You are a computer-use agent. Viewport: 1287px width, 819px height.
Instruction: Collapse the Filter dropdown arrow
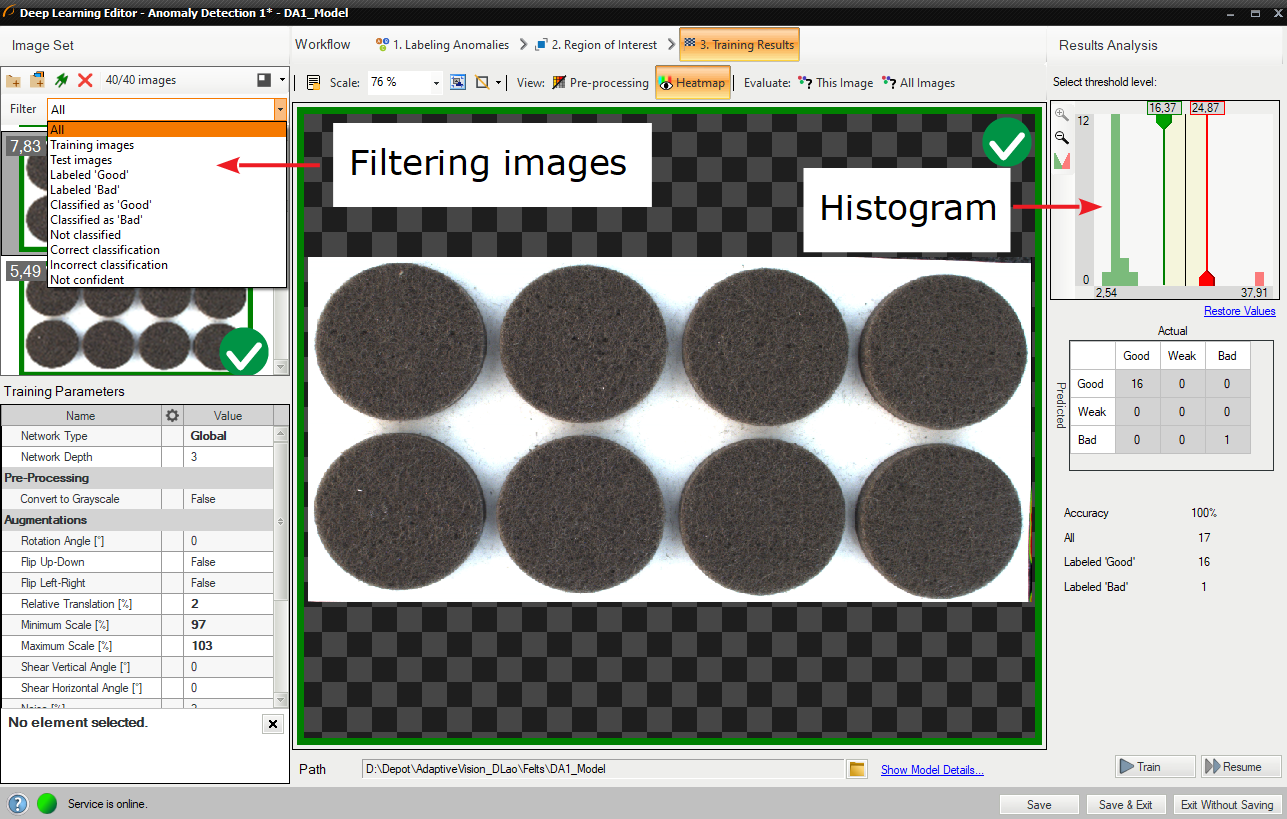[280, 109]
